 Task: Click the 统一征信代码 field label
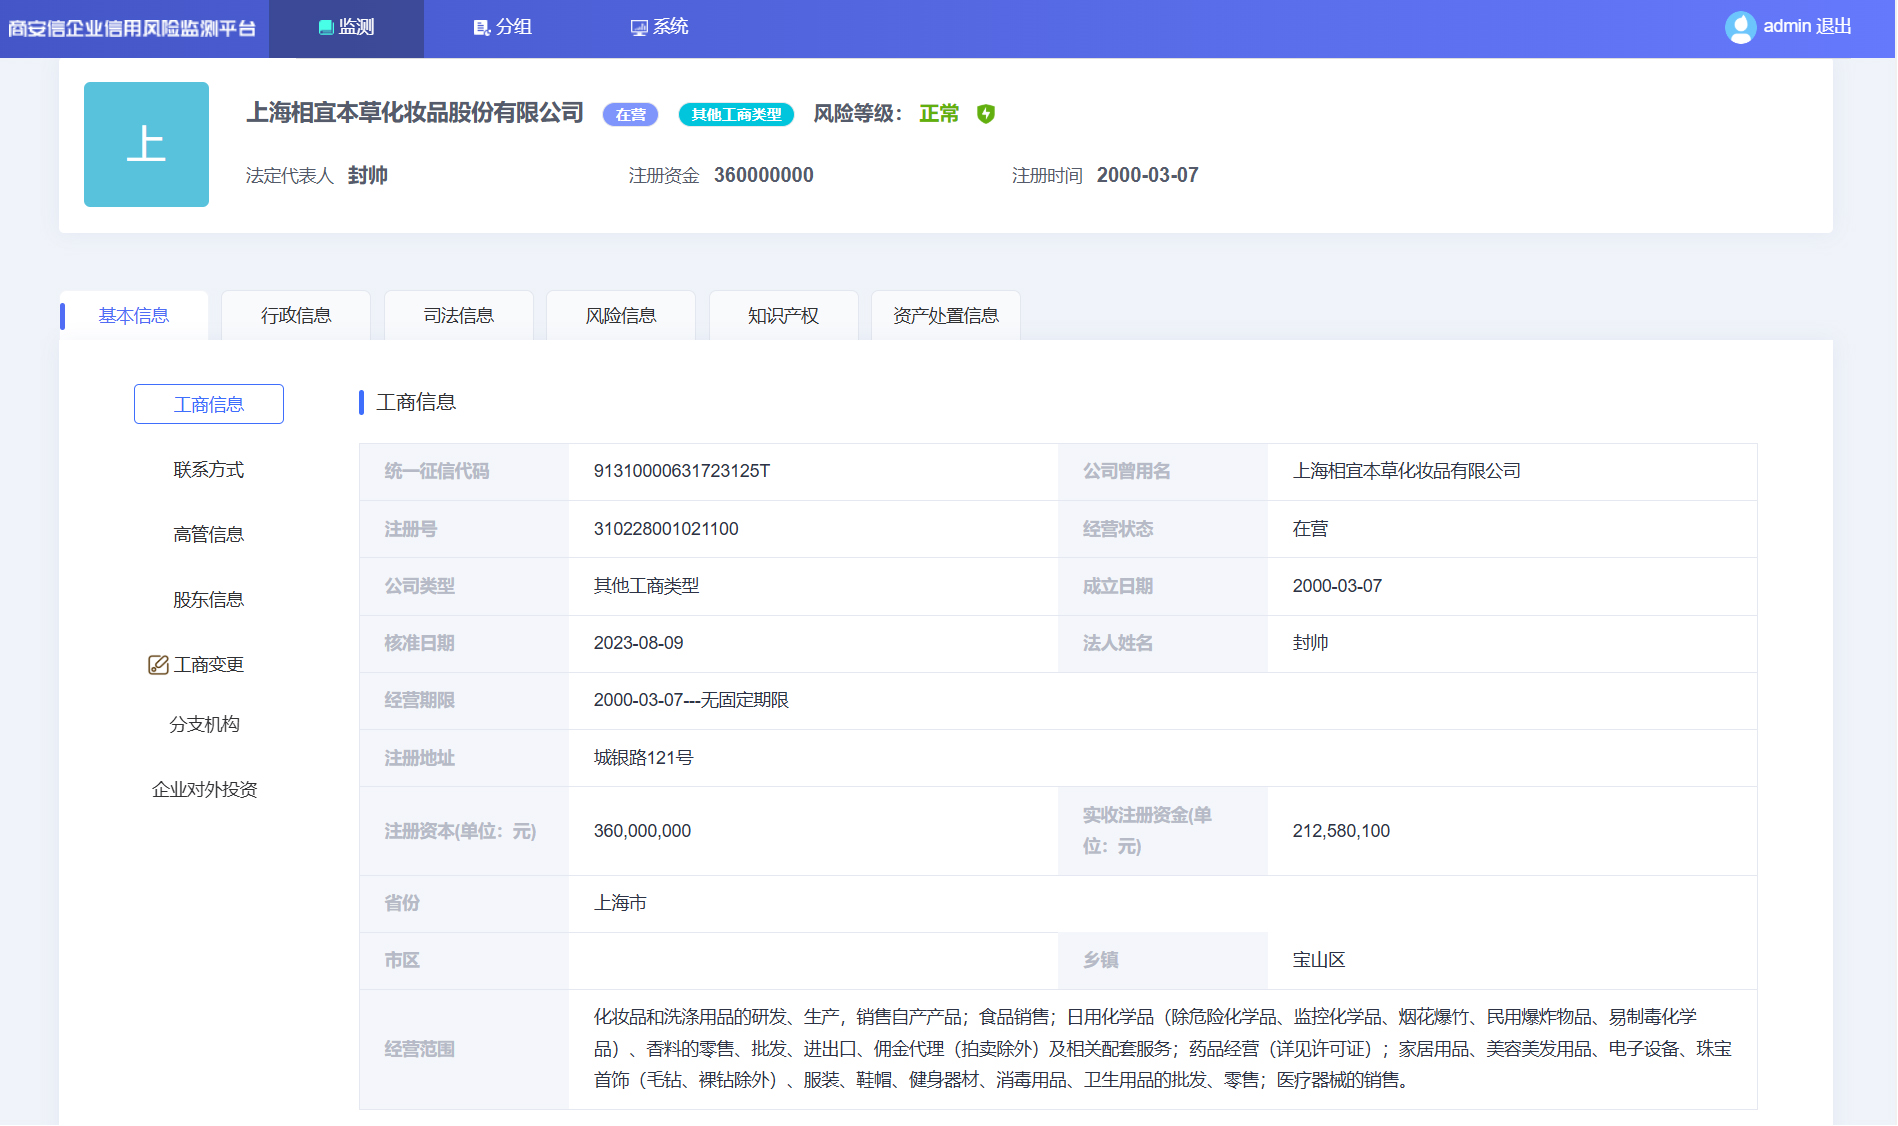coord(437,471)
